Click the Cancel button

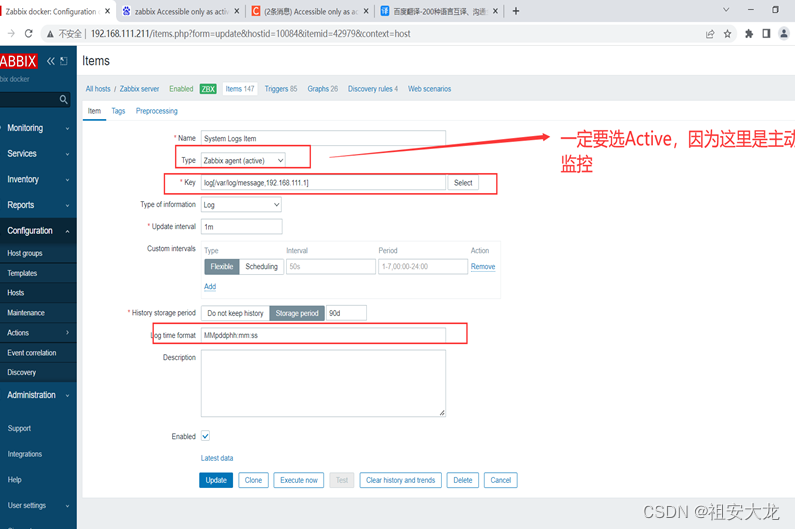click(500, 480)
